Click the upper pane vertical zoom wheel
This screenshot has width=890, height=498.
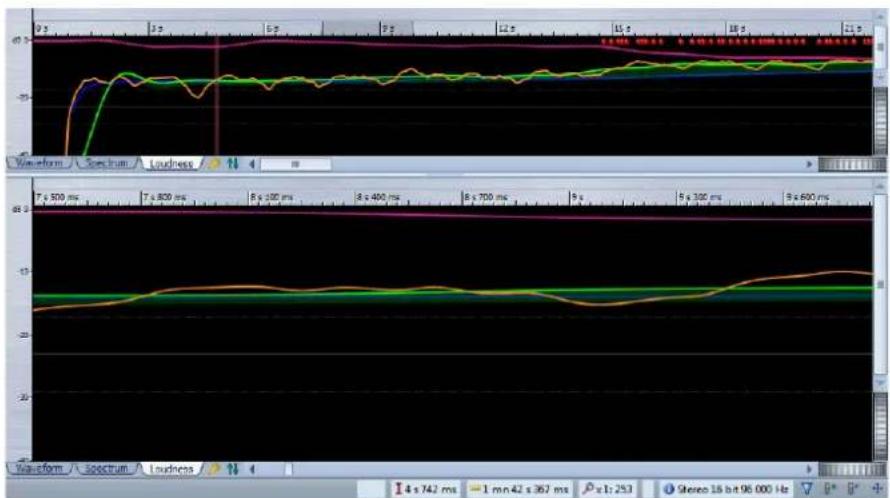pos(880,123)
